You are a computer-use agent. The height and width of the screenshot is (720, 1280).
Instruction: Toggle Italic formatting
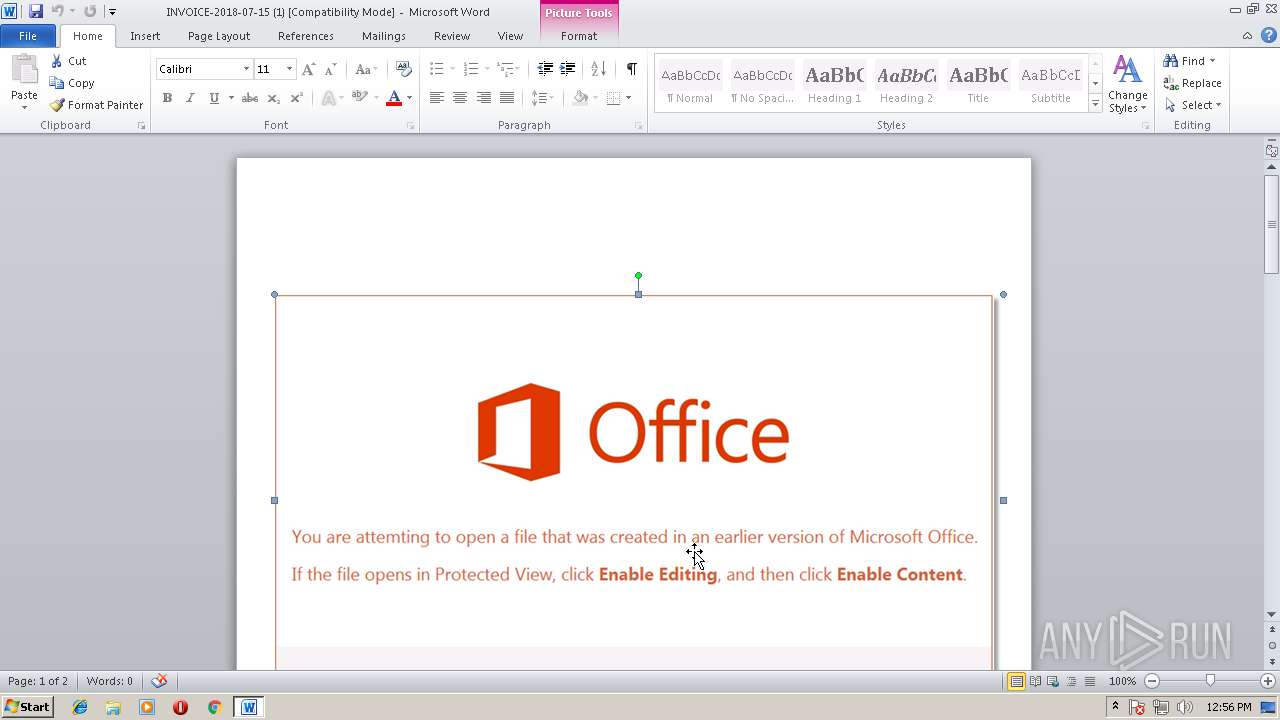[x=190, y=98]
